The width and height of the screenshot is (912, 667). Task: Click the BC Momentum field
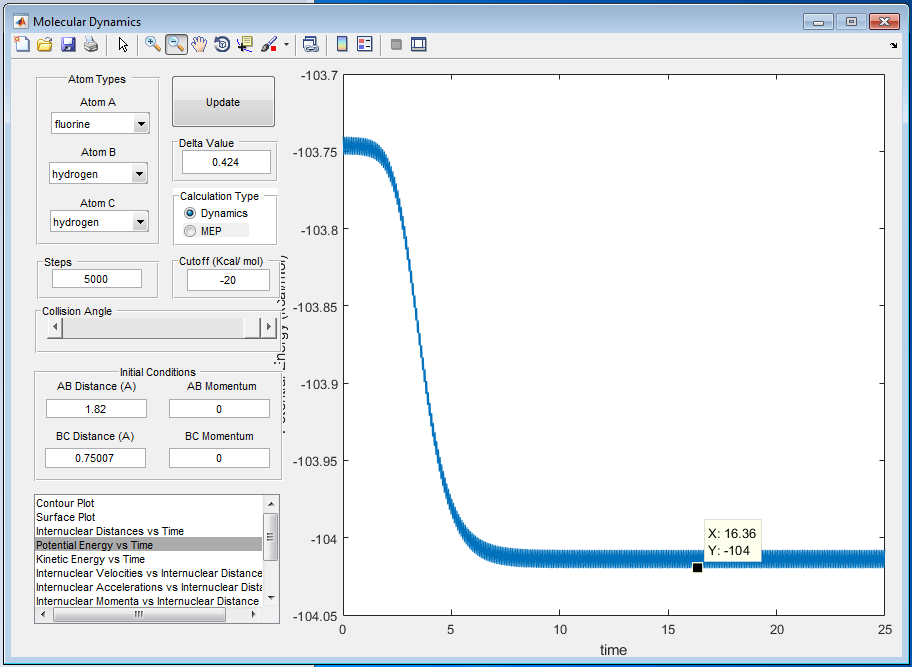(x=219, y=458)
